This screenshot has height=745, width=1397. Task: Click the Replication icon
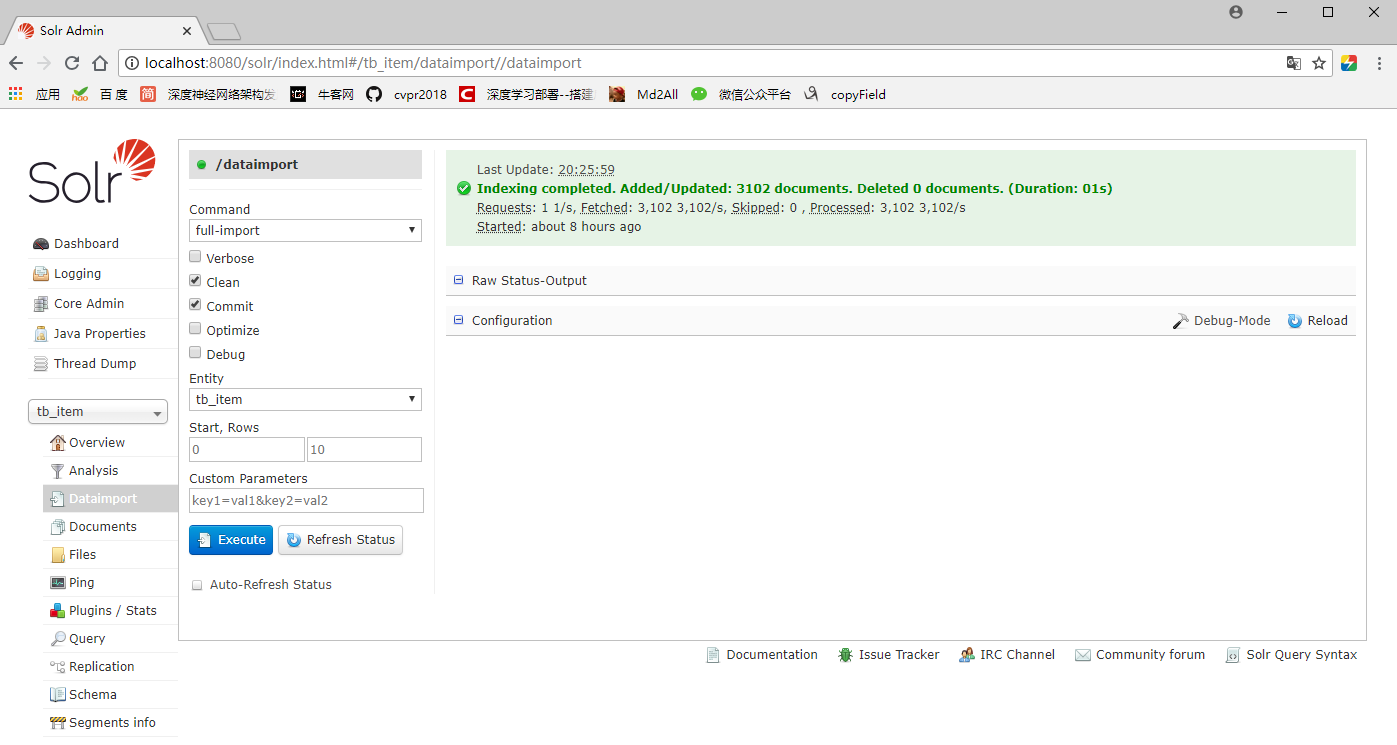click(x=58, y=666)
